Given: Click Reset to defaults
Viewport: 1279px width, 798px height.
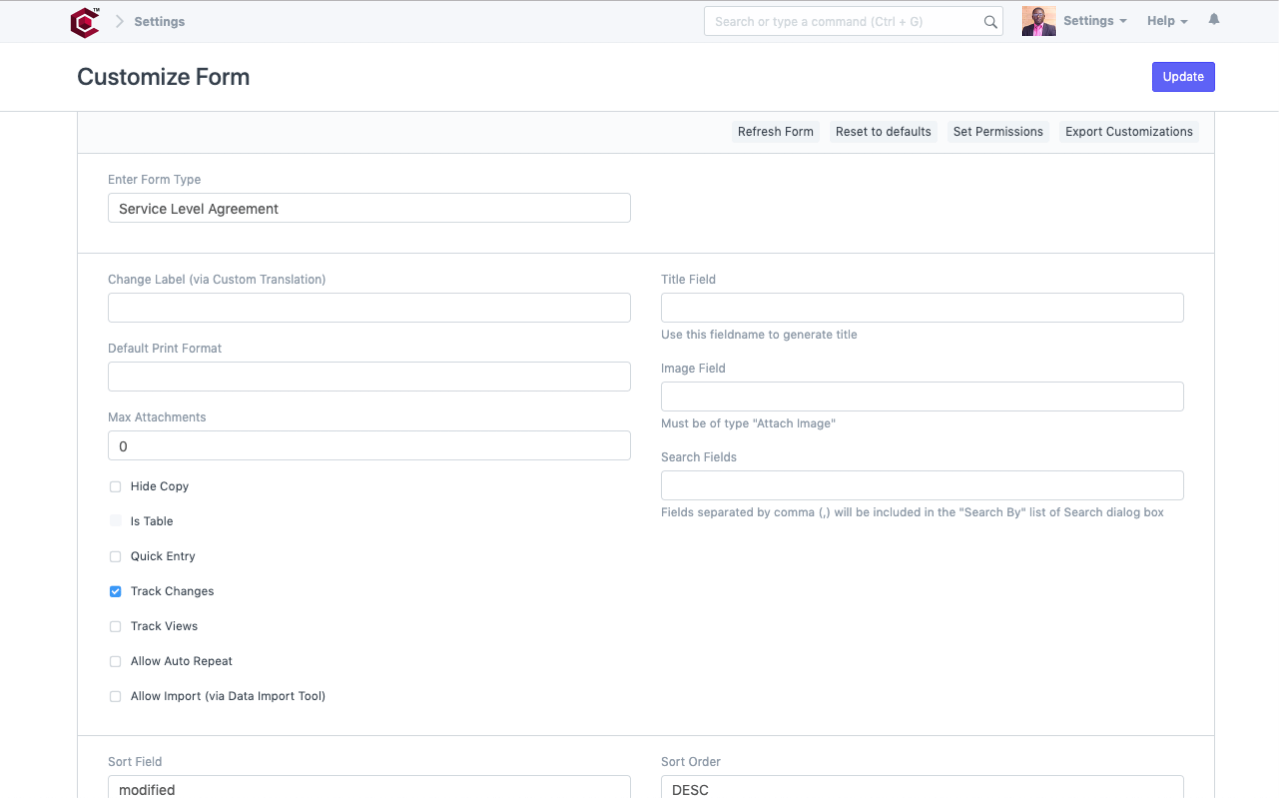Looking at the screenshot, I should [x=883, y=131].
